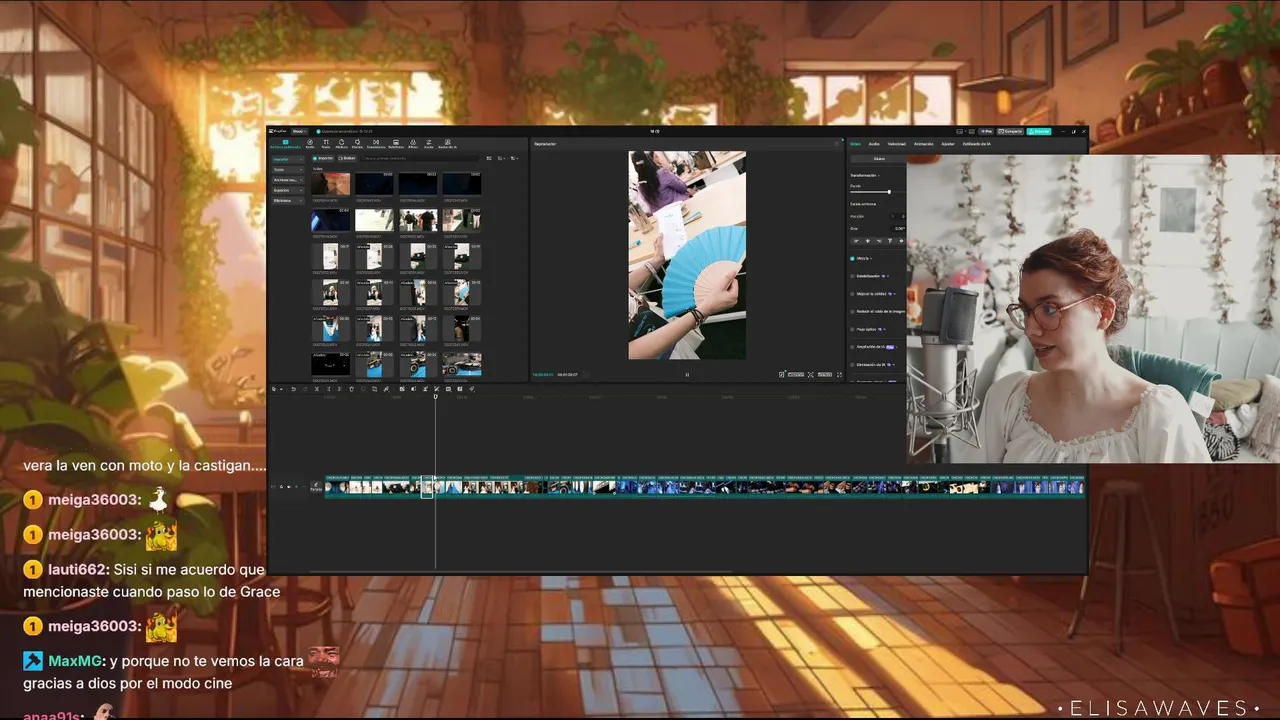Screen dimensions: 1280x720
Task: Open the media sort dropdown
Action: coord(501,158)
